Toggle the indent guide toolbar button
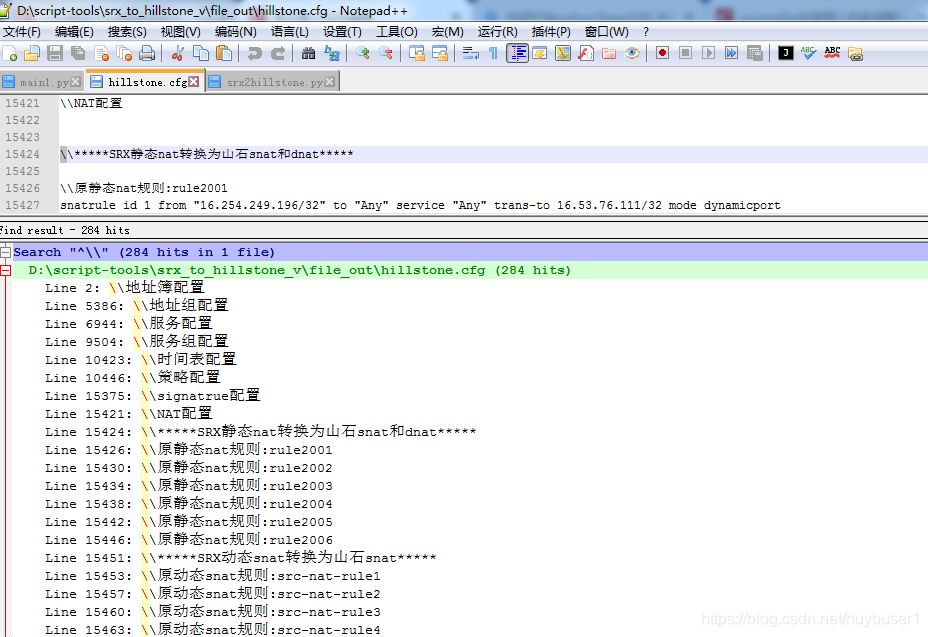 pos(517,54)
